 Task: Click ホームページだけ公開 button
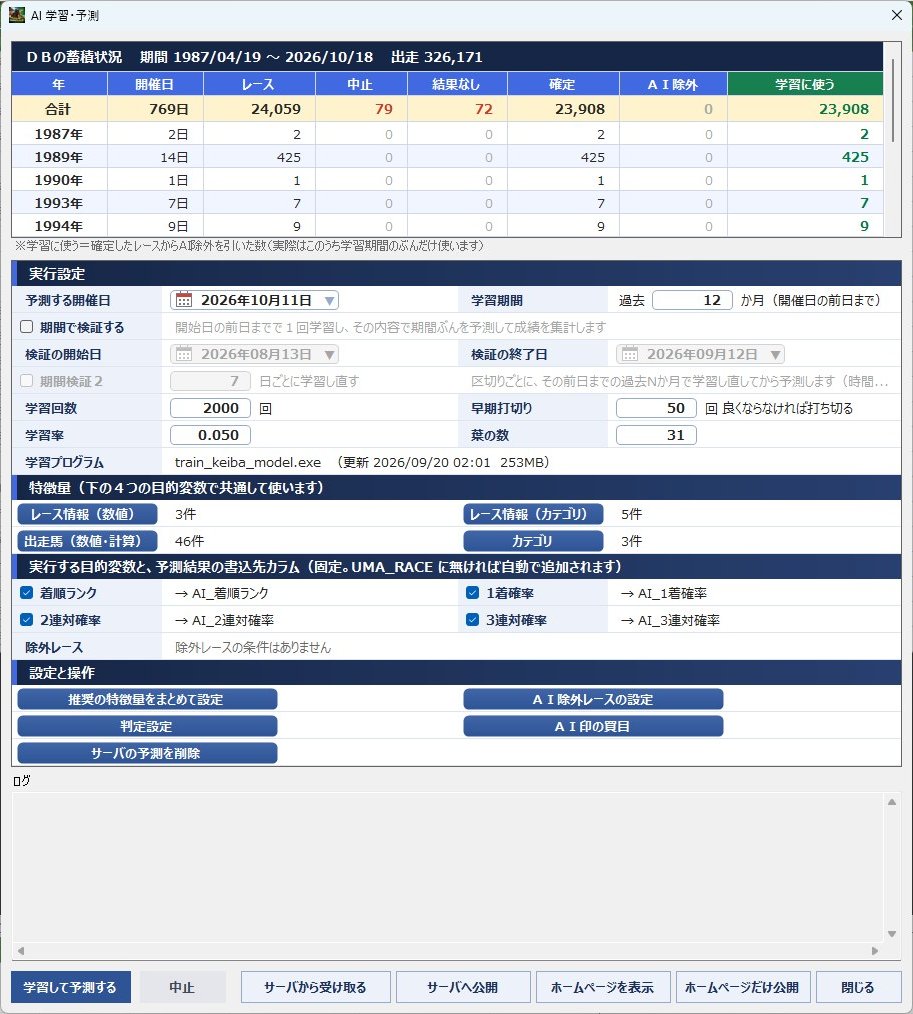742,987
